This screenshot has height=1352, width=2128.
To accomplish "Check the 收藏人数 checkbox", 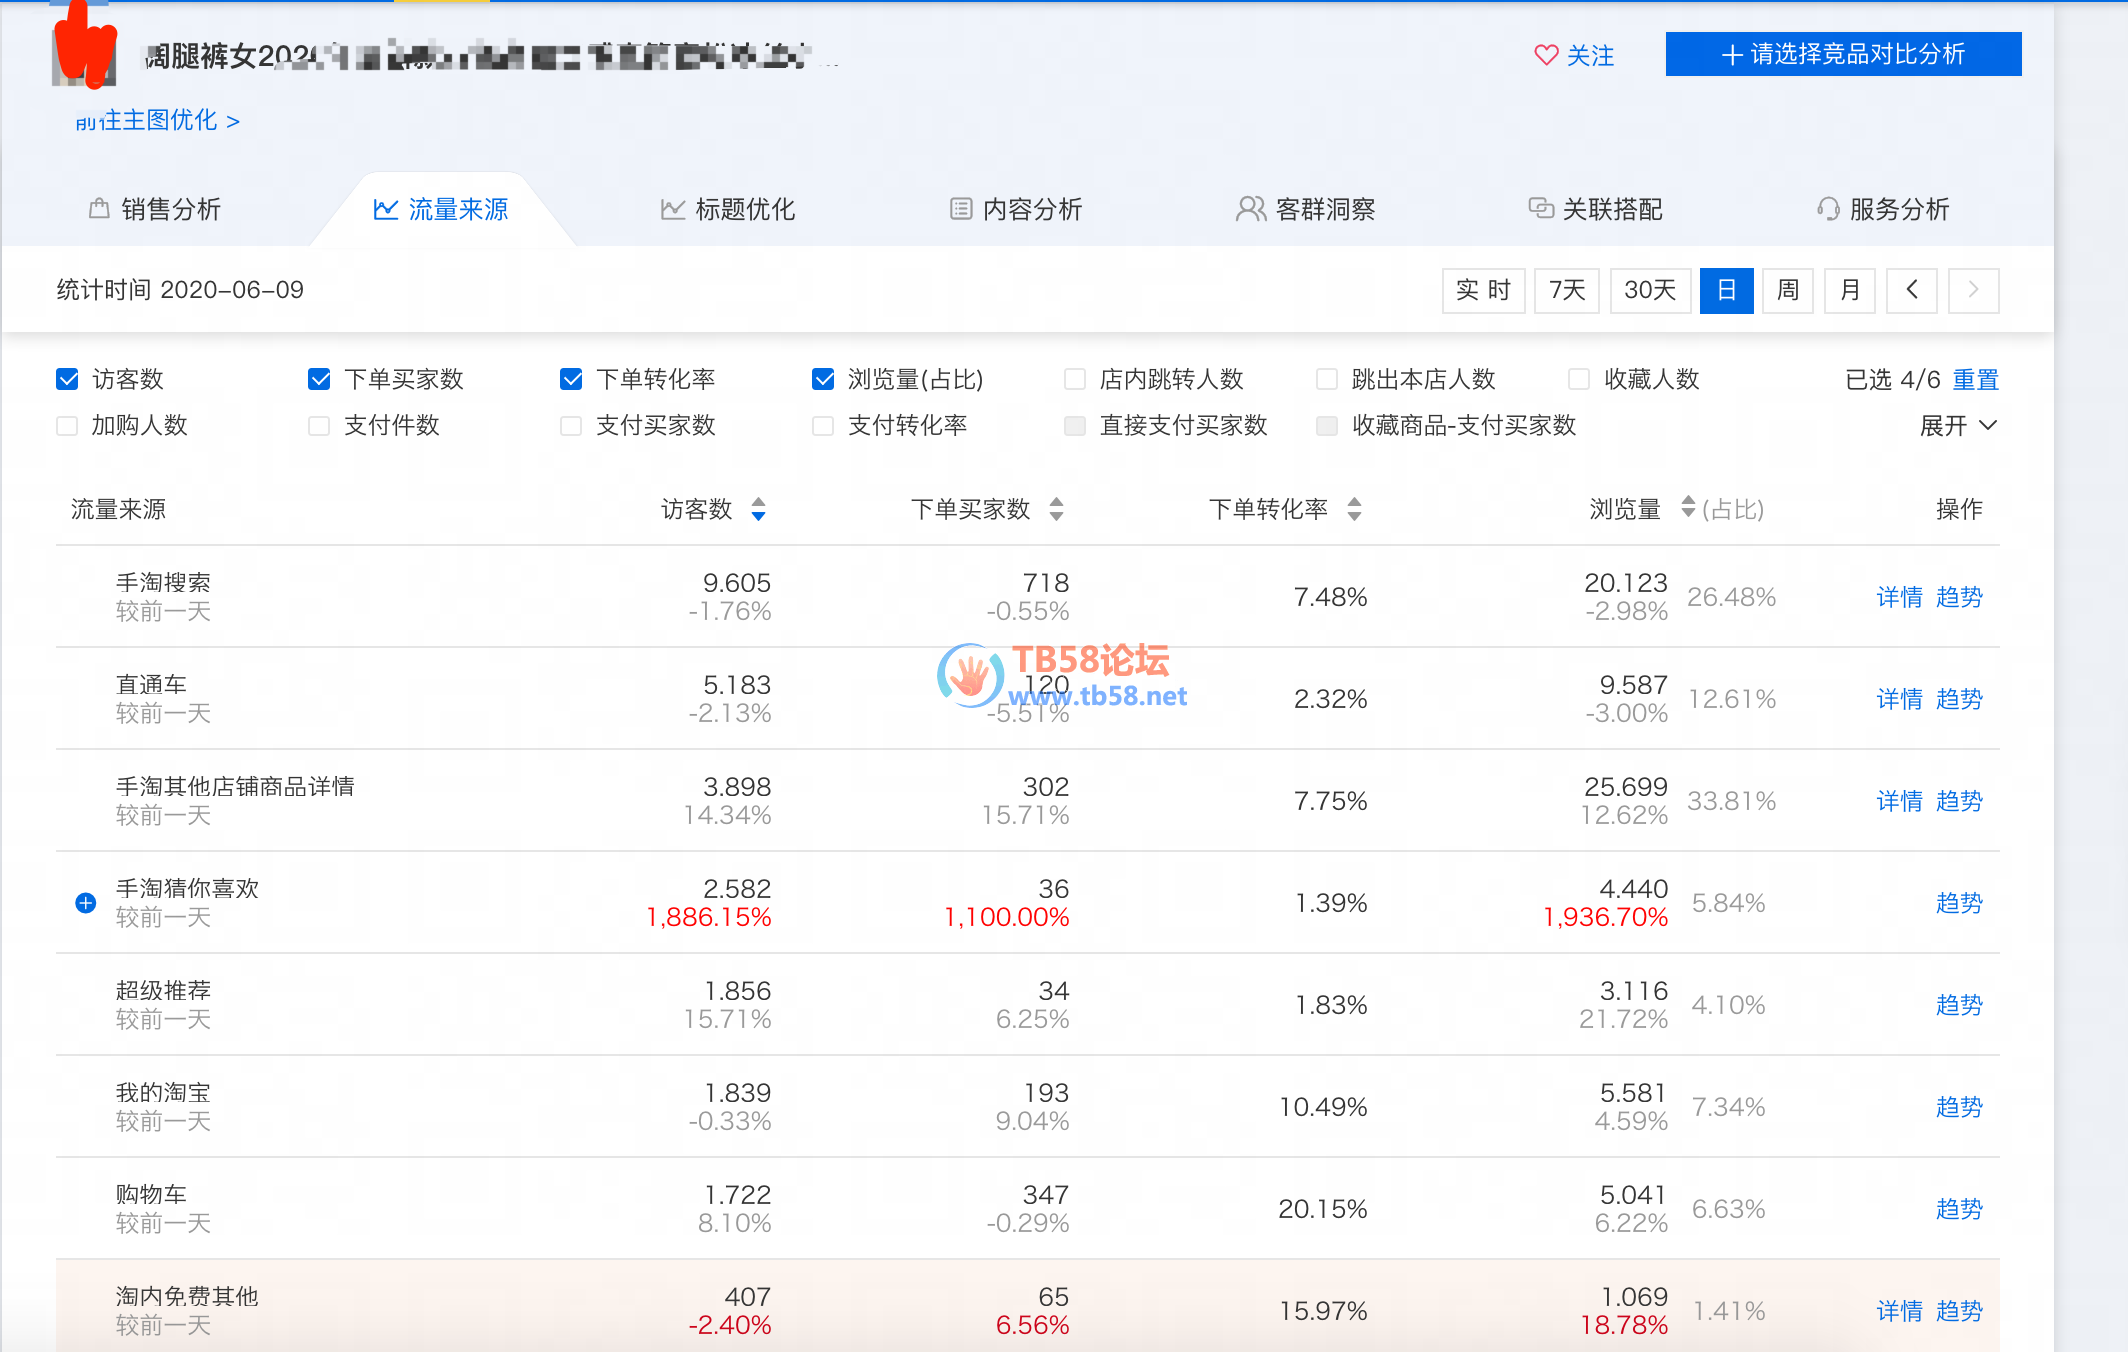I will [x=1579, y=379].
